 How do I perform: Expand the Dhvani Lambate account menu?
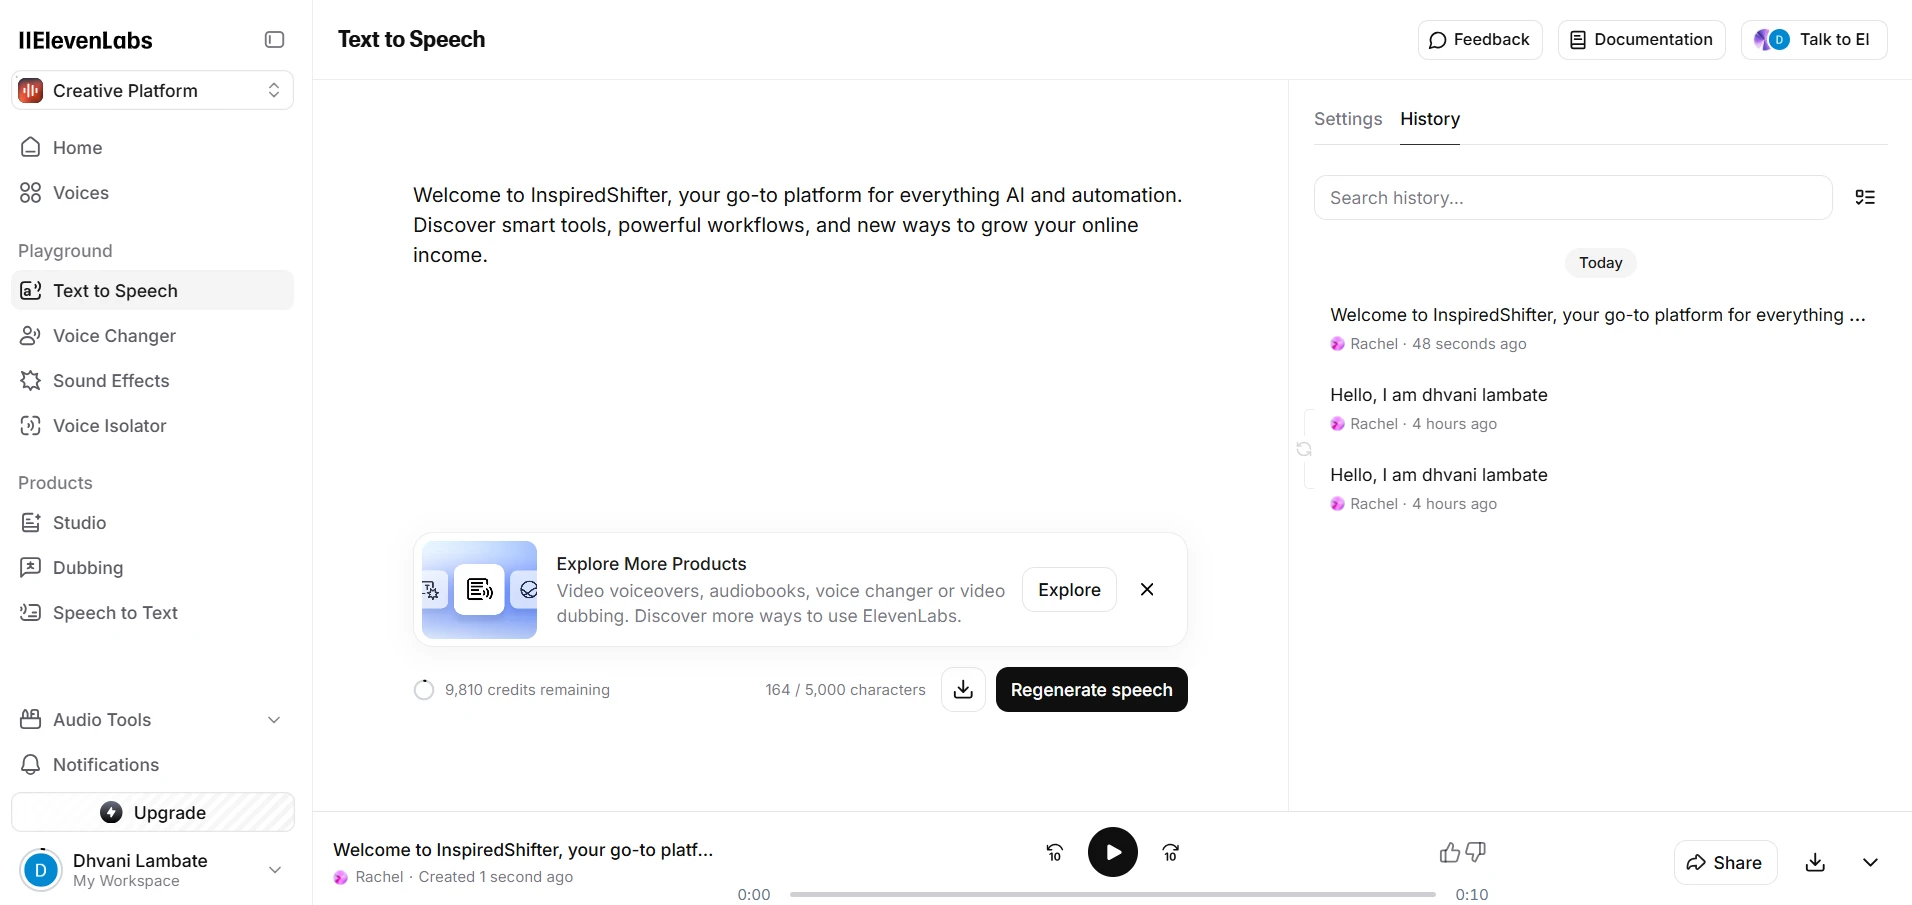pyautogui.click(x=152, y=869)
